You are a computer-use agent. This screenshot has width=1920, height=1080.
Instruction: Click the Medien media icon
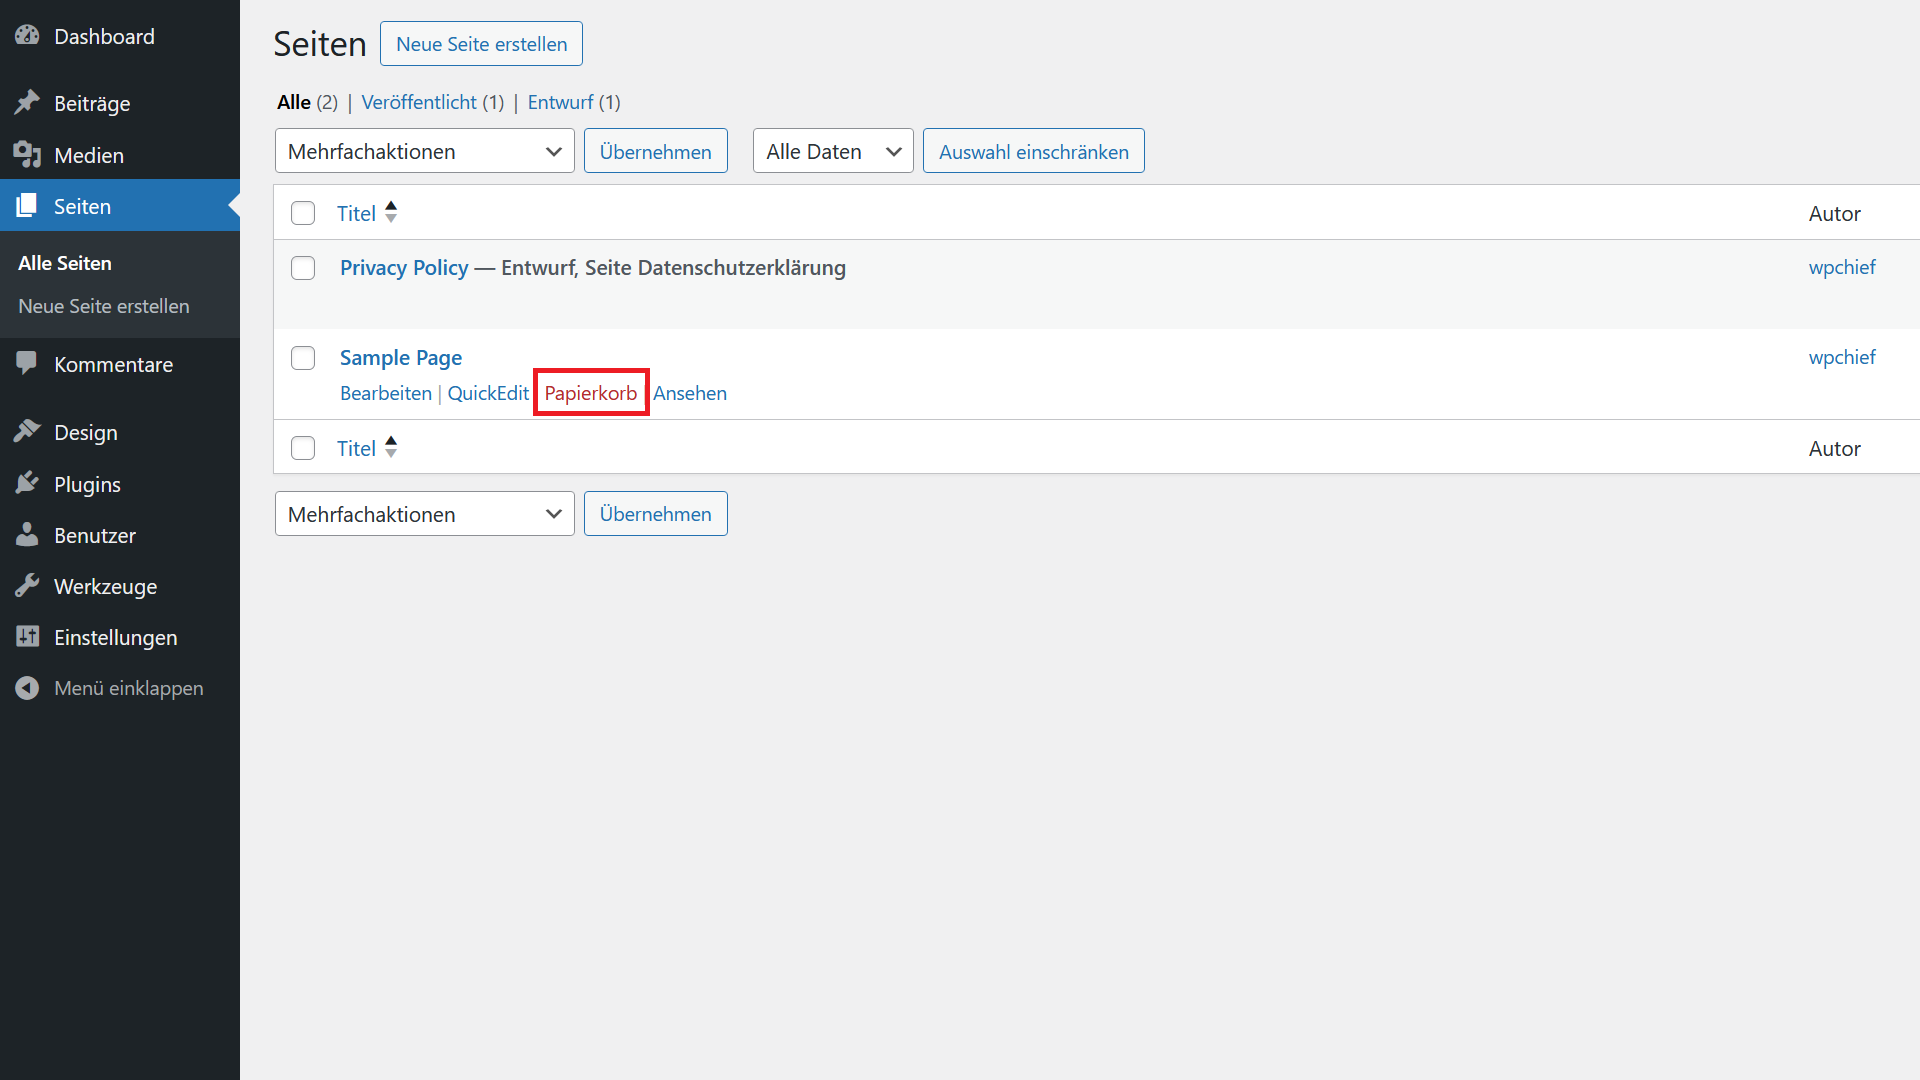pyautogui.click(x=27, y=155)
